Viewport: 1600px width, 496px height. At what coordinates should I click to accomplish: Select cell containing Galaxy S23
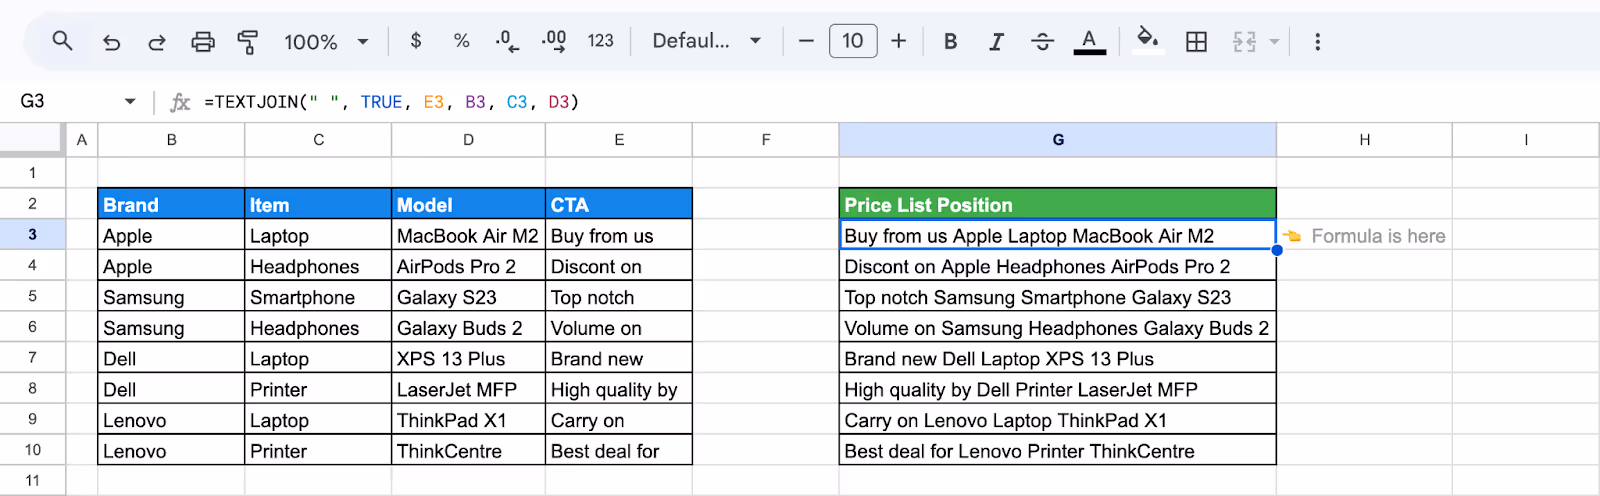(468, 297)
